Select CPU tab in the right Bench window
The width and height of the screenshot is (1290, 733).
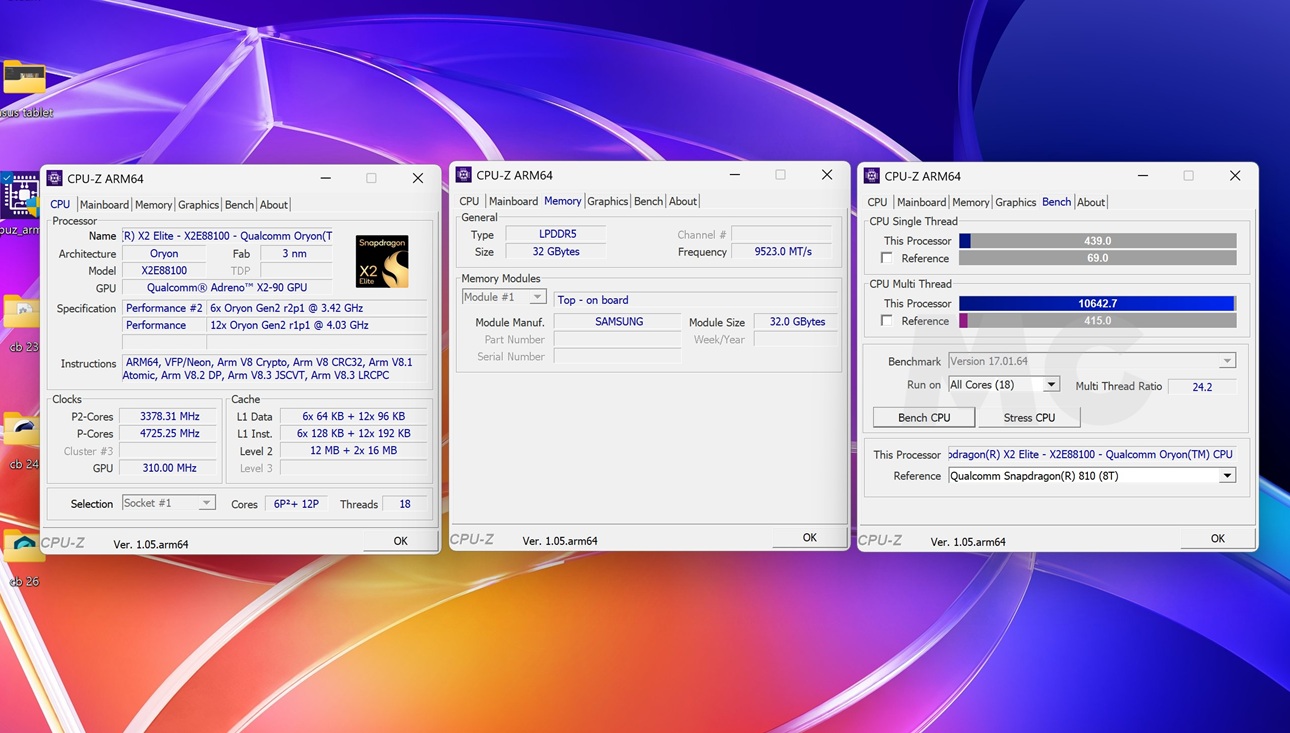click(877, 202)
